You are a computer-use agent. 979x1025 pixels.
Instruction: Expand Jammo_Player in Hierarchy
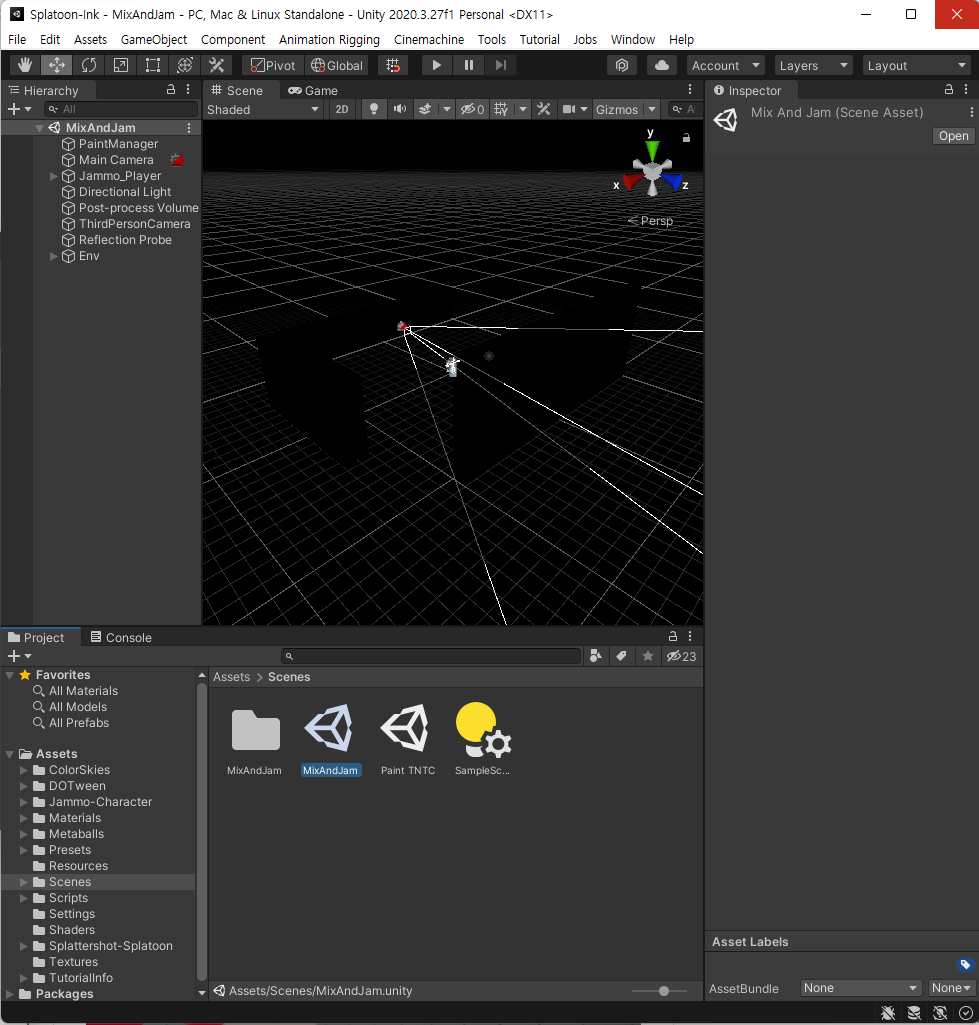point(54,176)
